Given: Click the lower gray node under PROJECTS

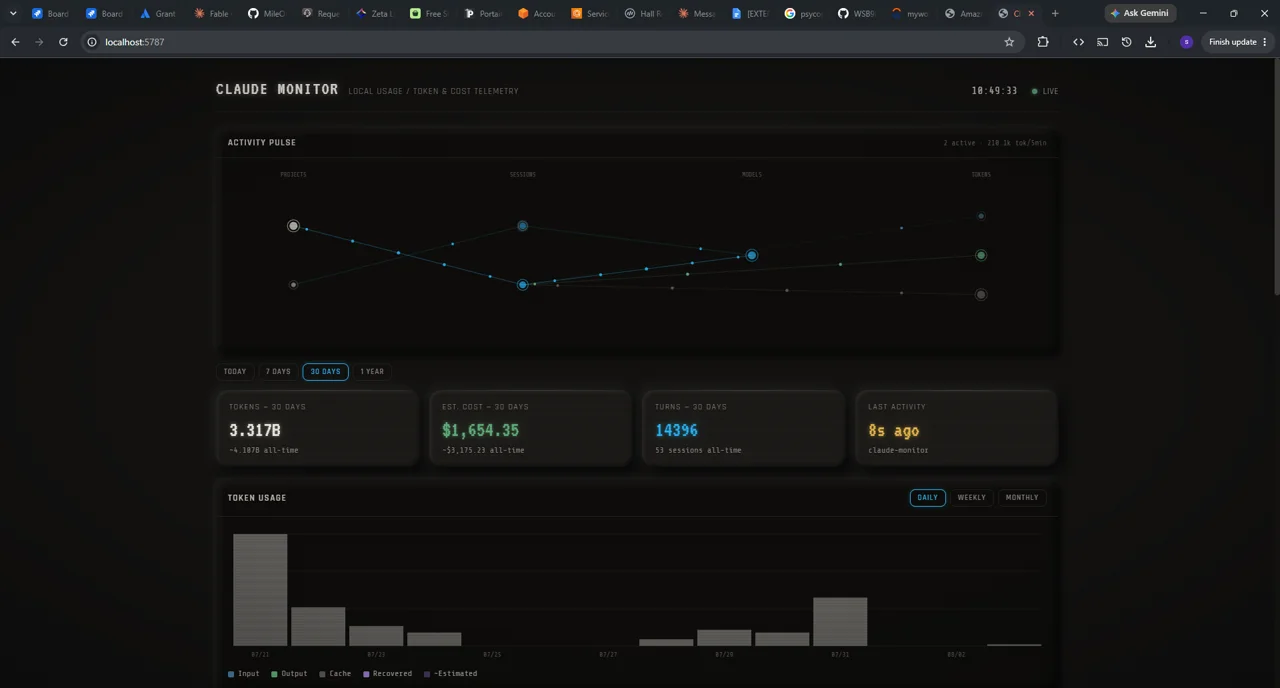Looking at the screenshot, I should pos(293,285).
